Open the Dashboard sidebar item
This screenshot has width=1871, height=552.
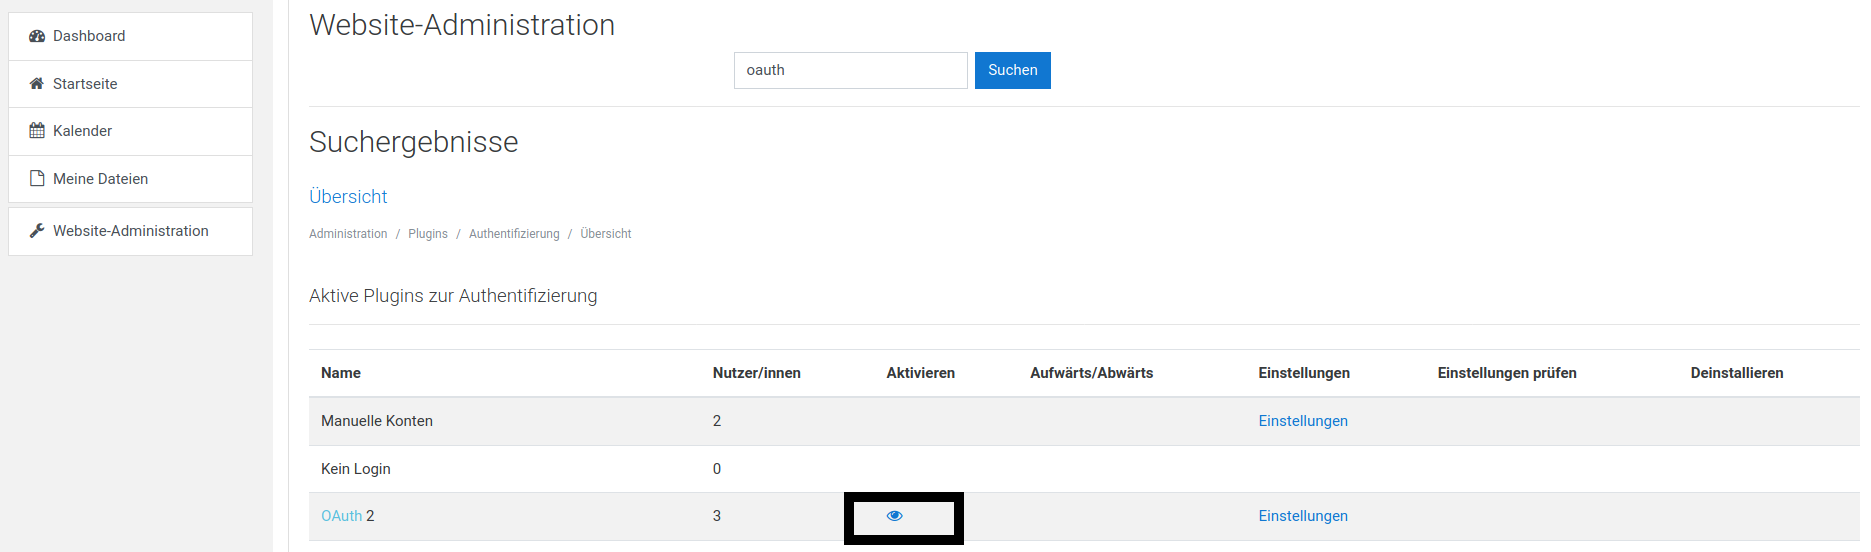pyautogui.click(x=89, y=36)
